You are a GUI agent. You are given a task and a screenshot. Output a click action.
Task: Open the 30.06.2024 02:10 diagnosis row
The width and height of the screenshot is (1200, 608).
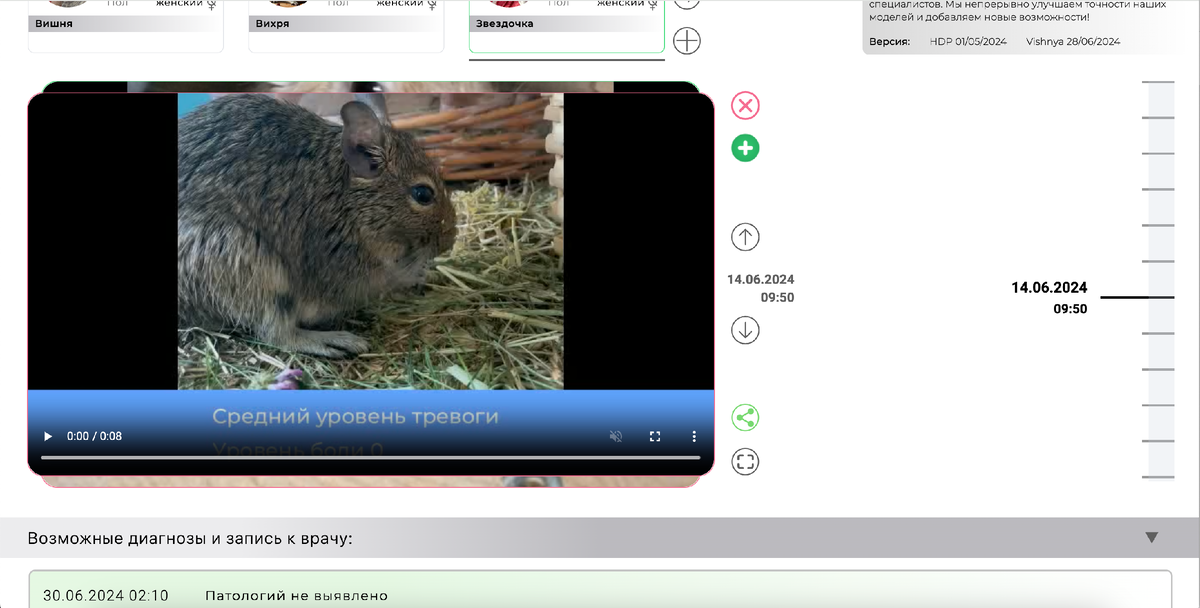600,592
